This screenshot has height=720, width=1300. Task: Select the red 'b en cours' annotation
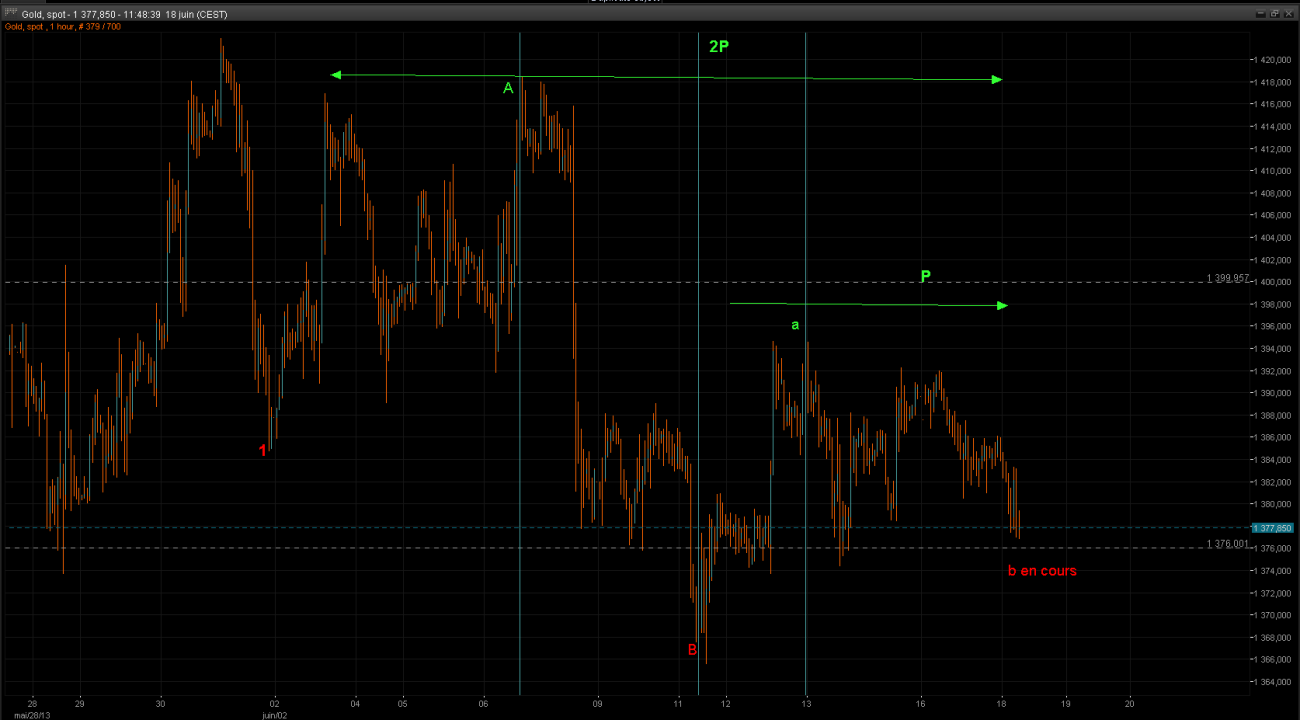[1042, 571]
